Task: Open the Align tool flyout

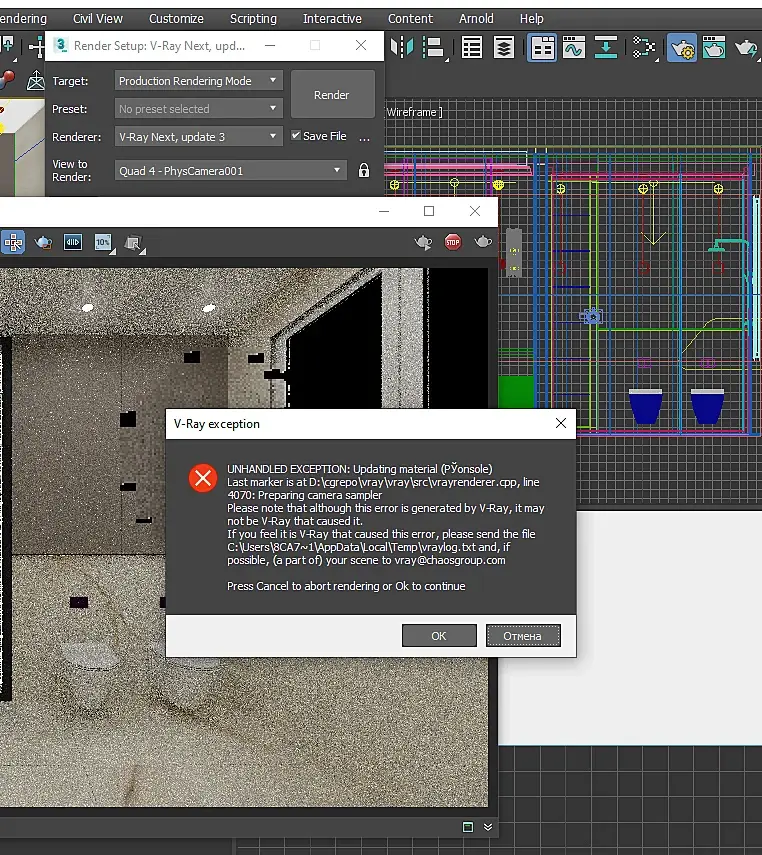Action: point(433,47)
